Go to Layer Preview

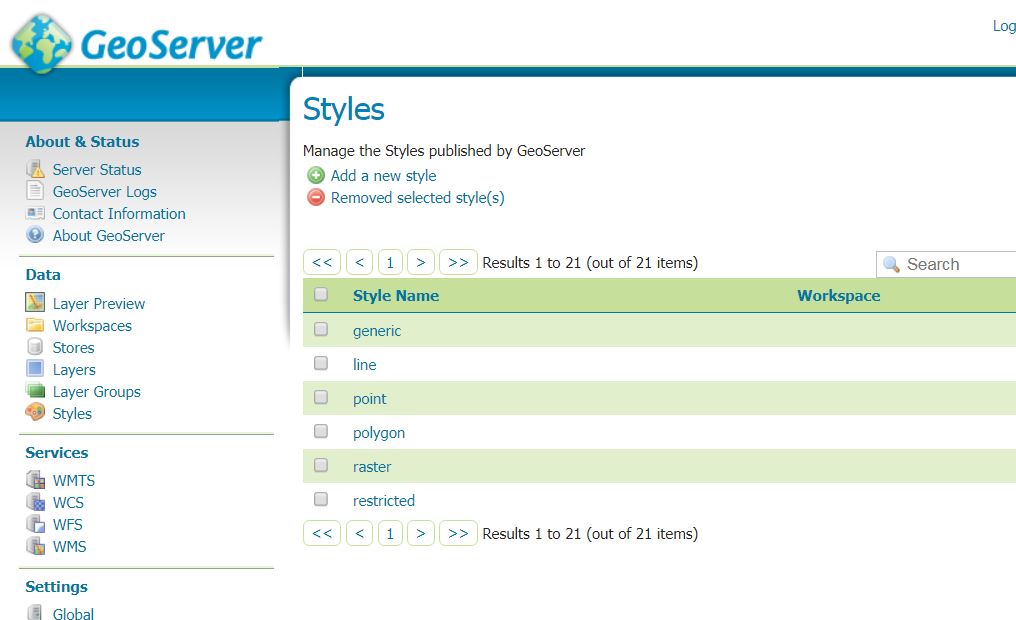pos(98,304)
